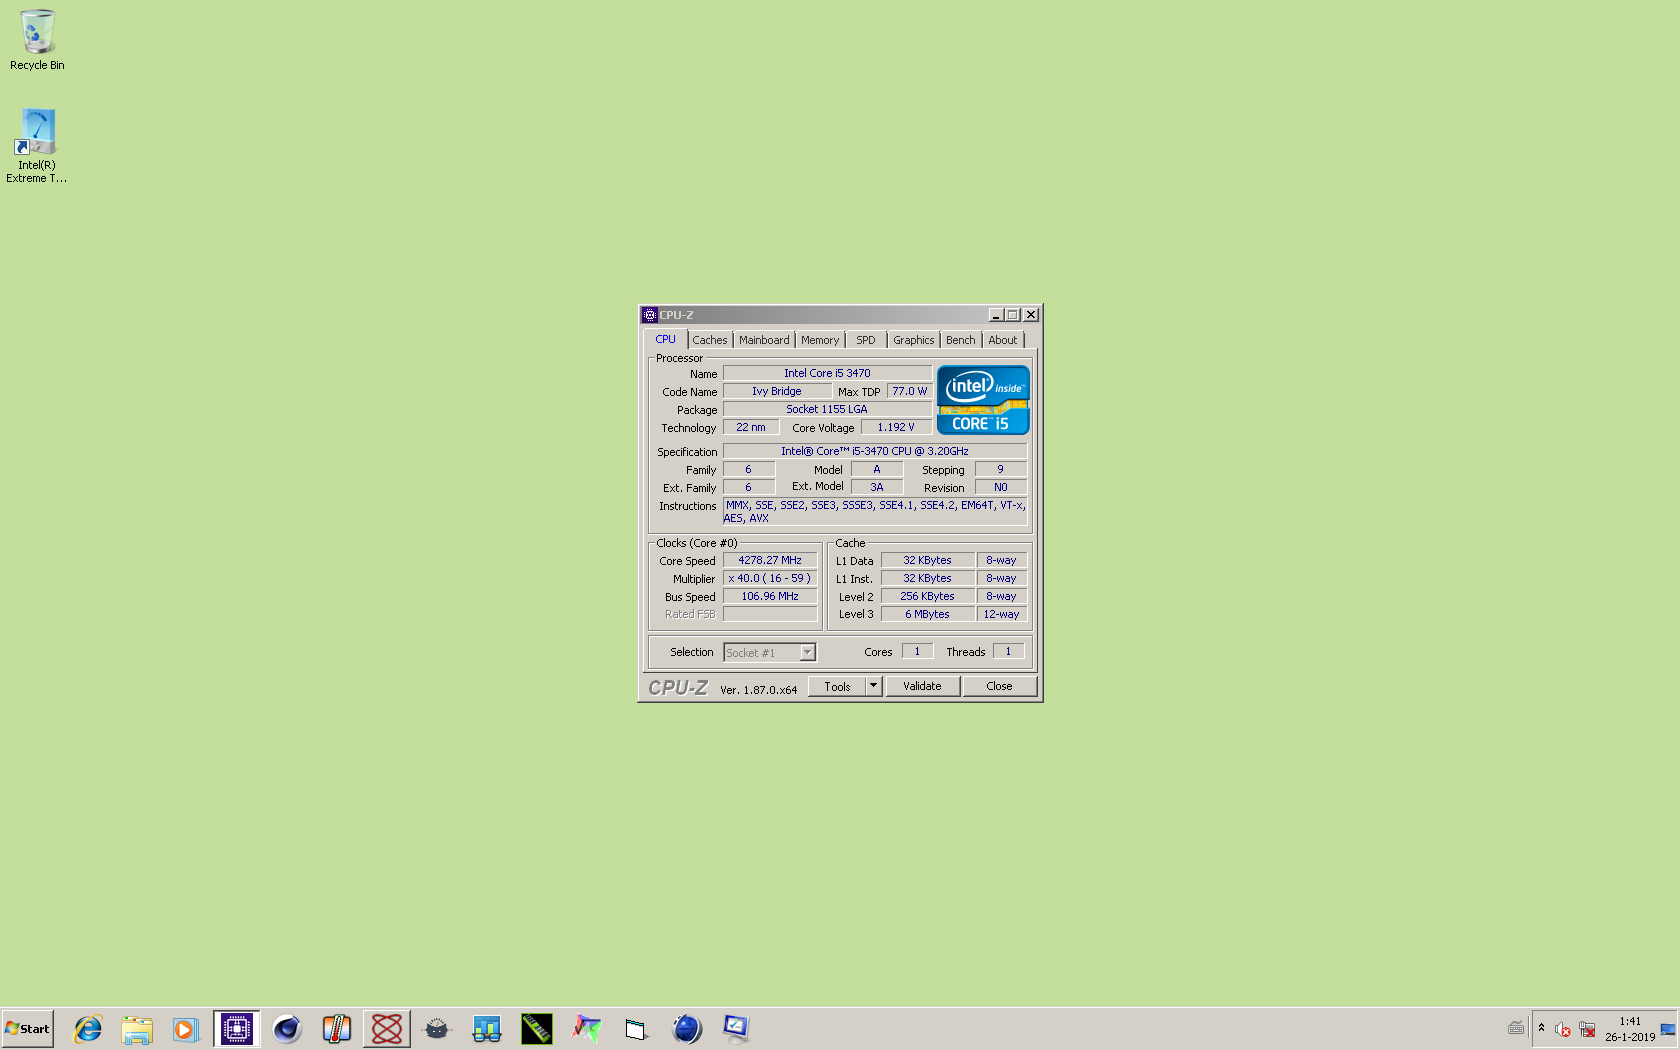
Task: Open the monitor with checkmark taskbar icon
Action: coord(737,1028)
